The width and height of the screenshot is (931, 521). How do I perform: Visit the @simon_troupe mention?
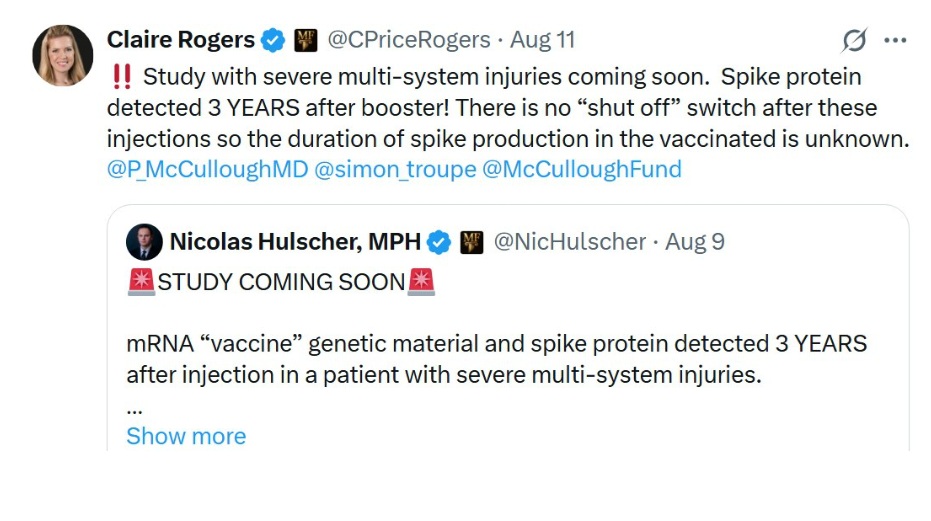pos(395,169)
